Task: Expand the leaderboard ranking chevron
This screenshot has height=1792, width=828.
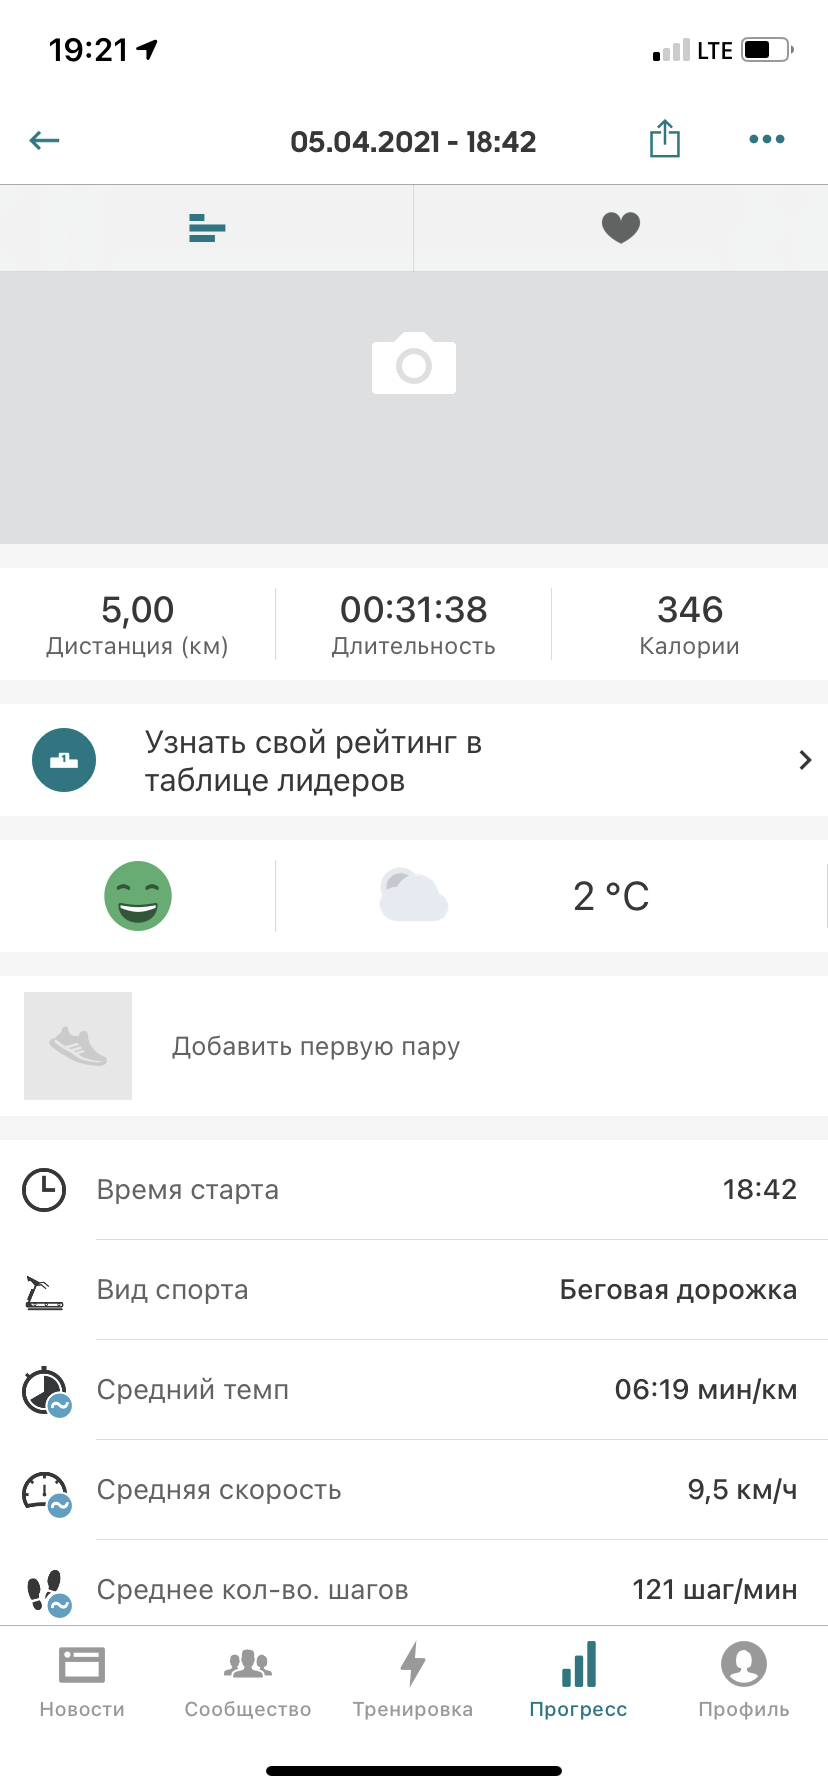Action: coord(805,760)
